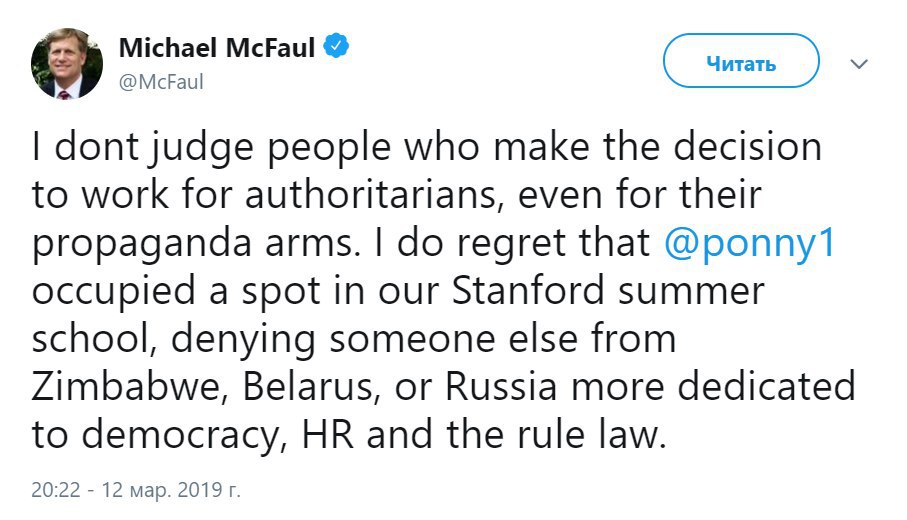Open the @ponny1 mention link
This screenshot has width=907, height=520.
click(x=749, y=242)
